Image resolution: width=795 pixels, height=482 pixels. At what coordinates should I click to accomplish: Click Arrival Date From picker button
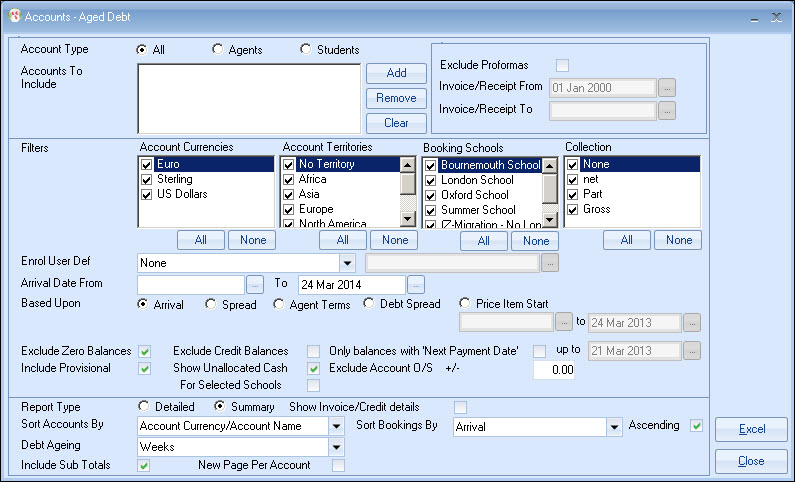(255, 284)
